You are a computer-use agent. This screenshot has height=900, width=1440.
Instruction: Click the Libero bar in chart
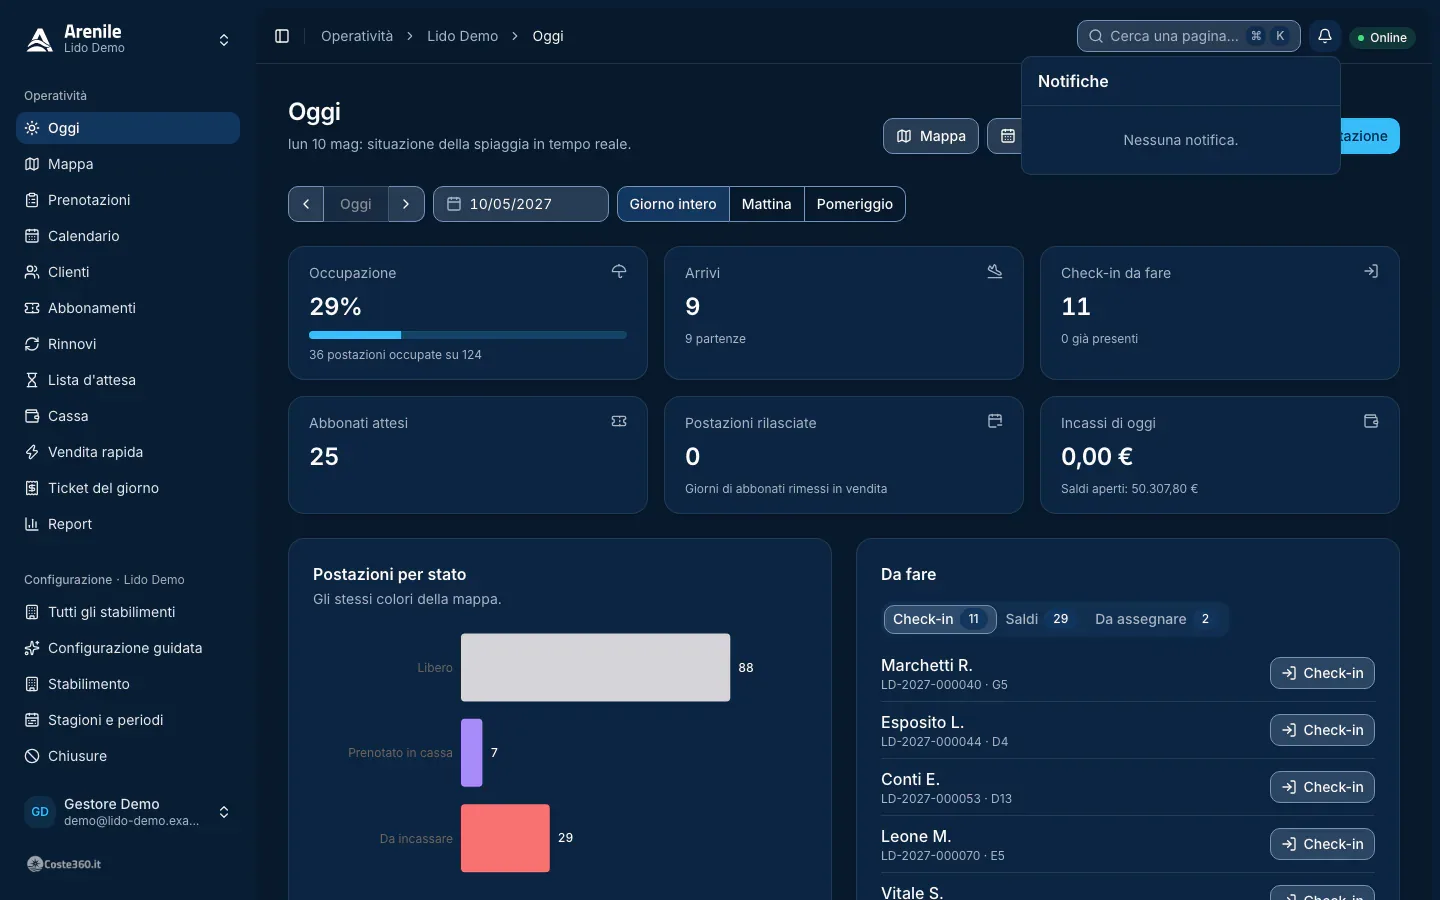pos(595,667)
